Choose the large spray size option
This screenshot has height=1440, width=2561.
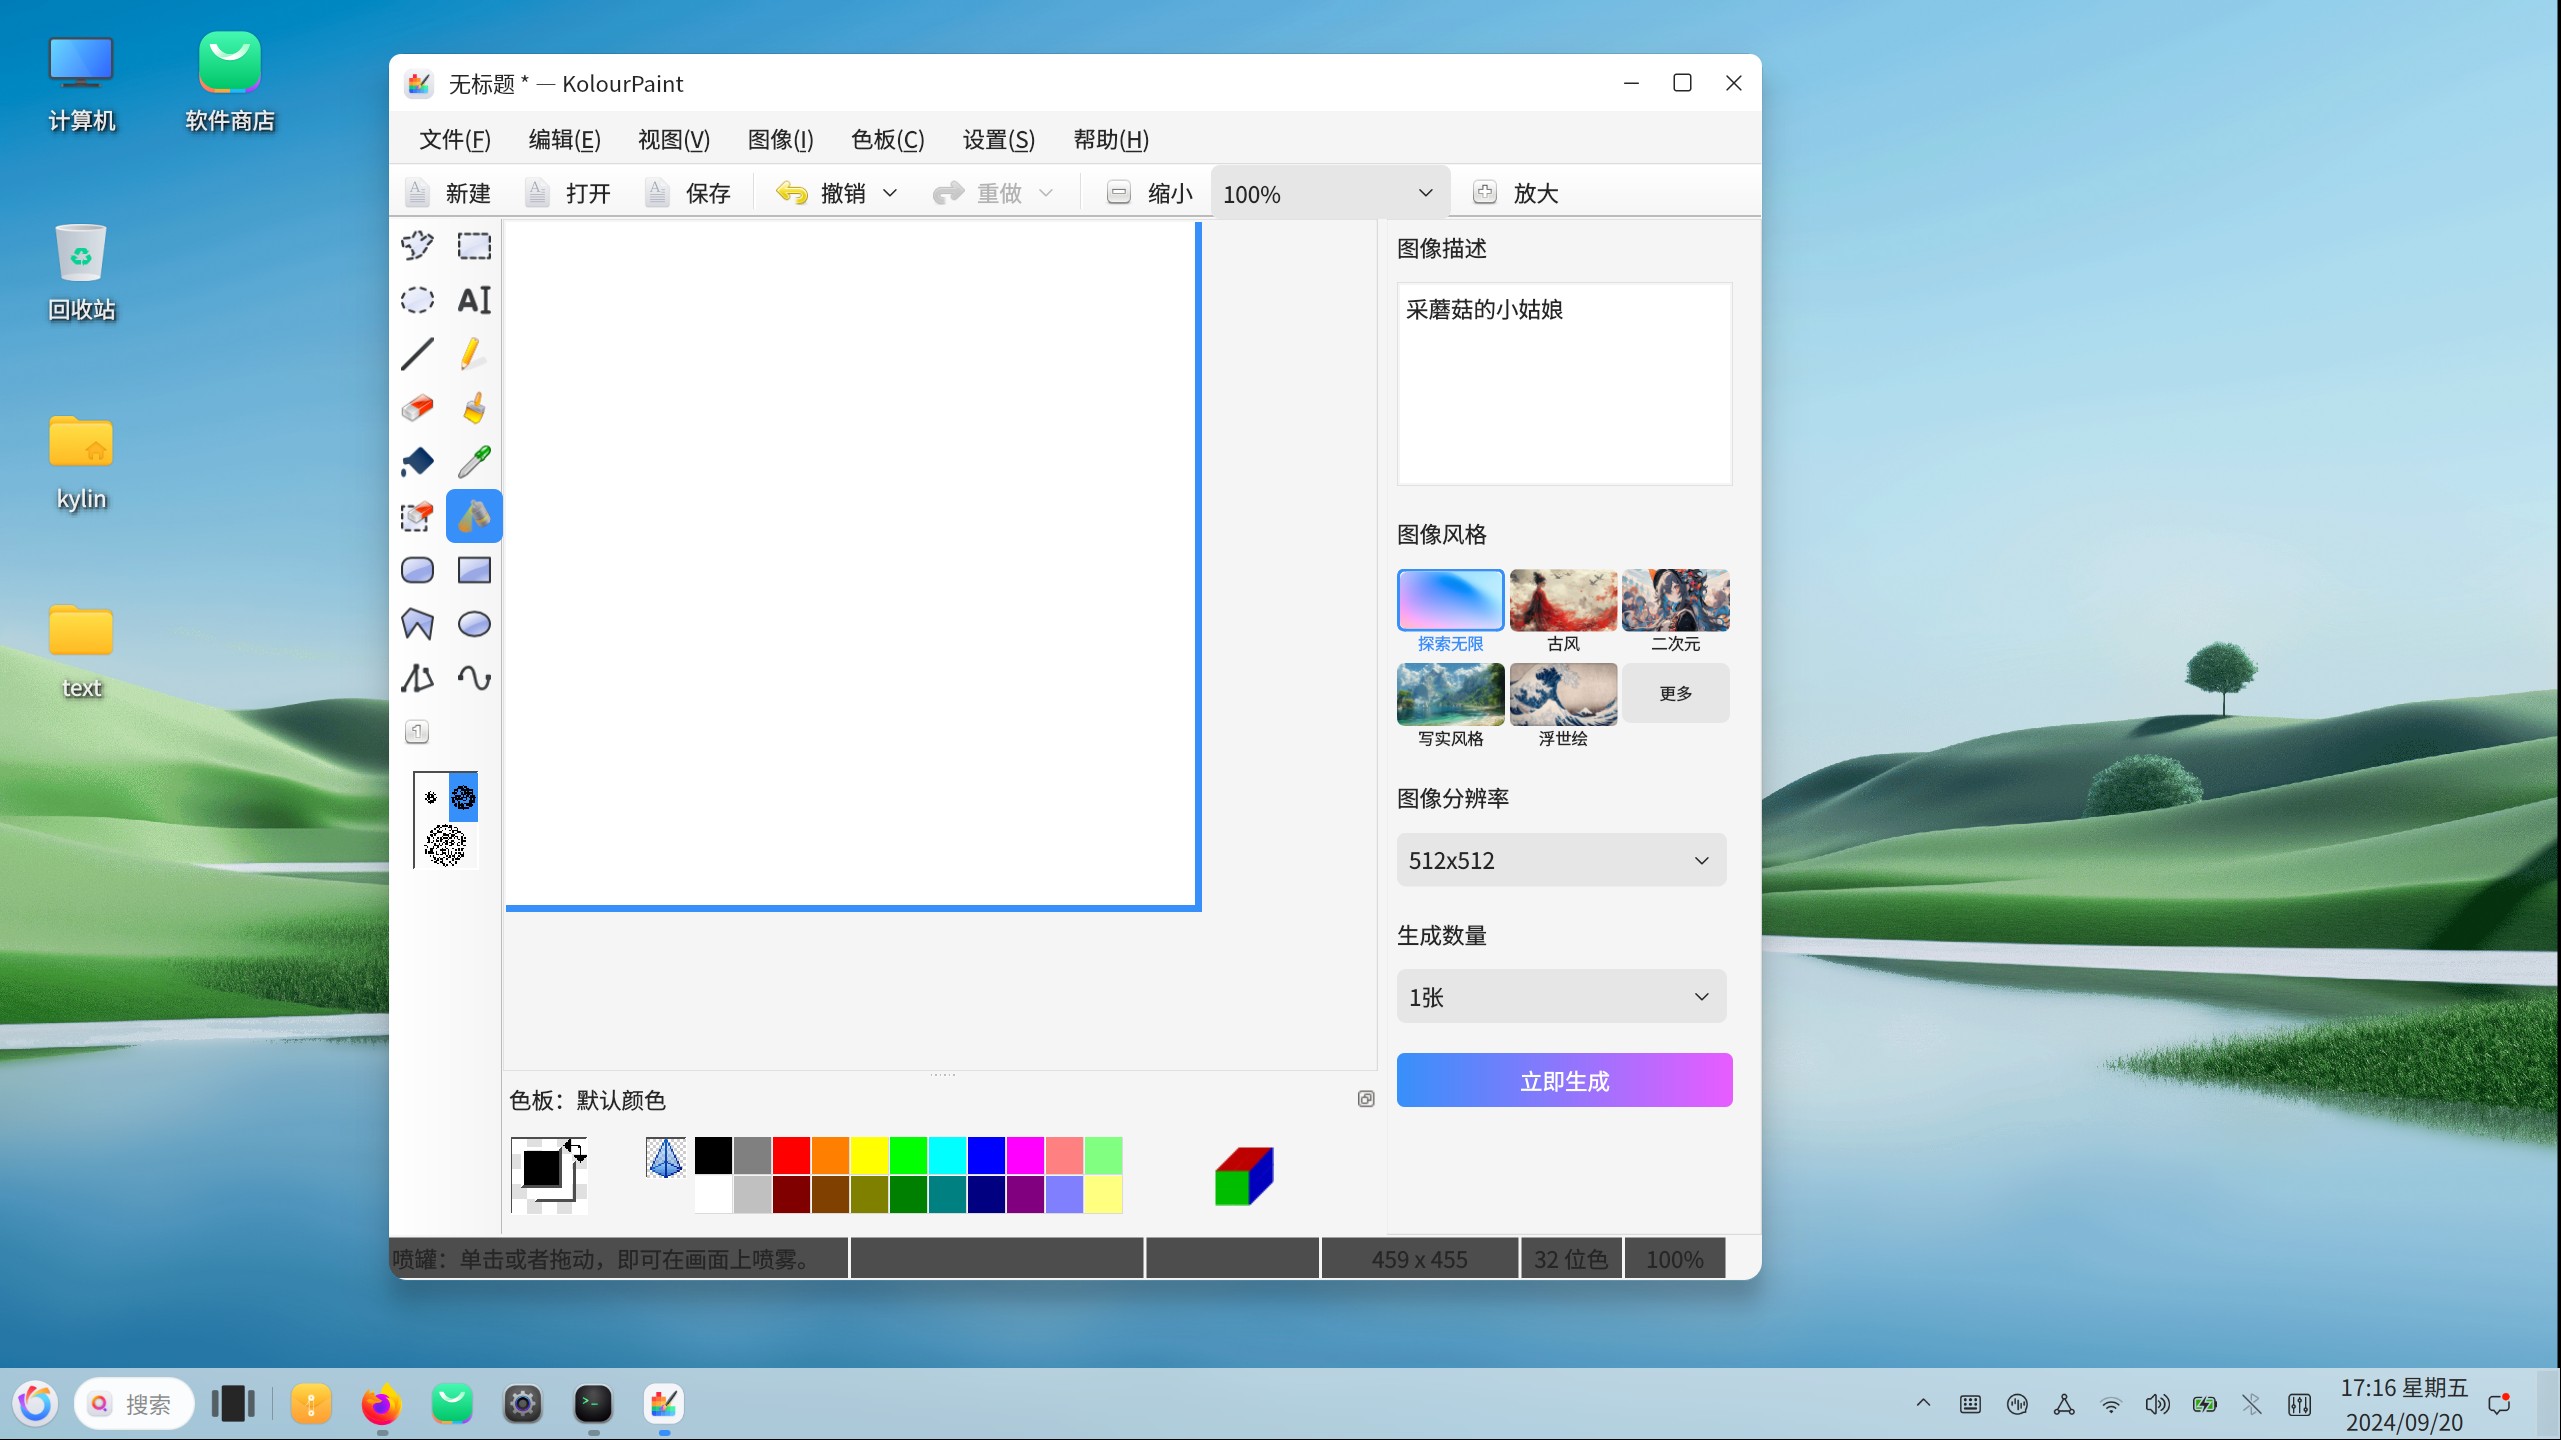[x=445, y=845]
